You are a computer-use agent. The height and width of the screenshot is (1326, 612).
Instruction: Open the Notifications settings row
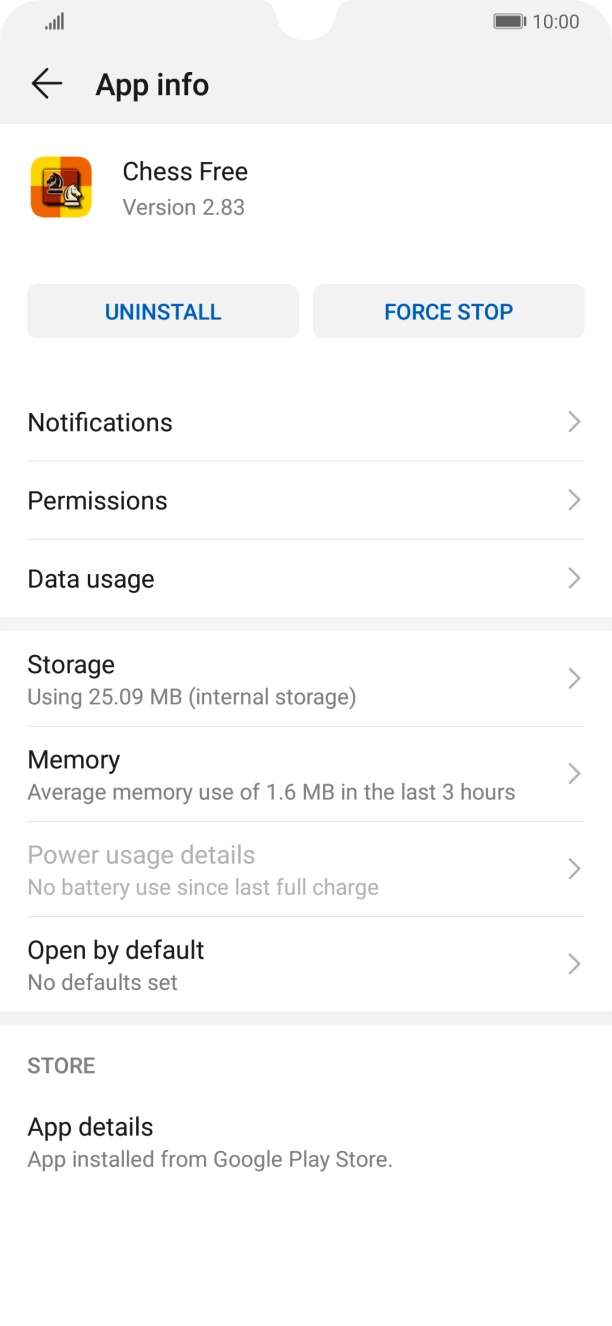(100, 422)
